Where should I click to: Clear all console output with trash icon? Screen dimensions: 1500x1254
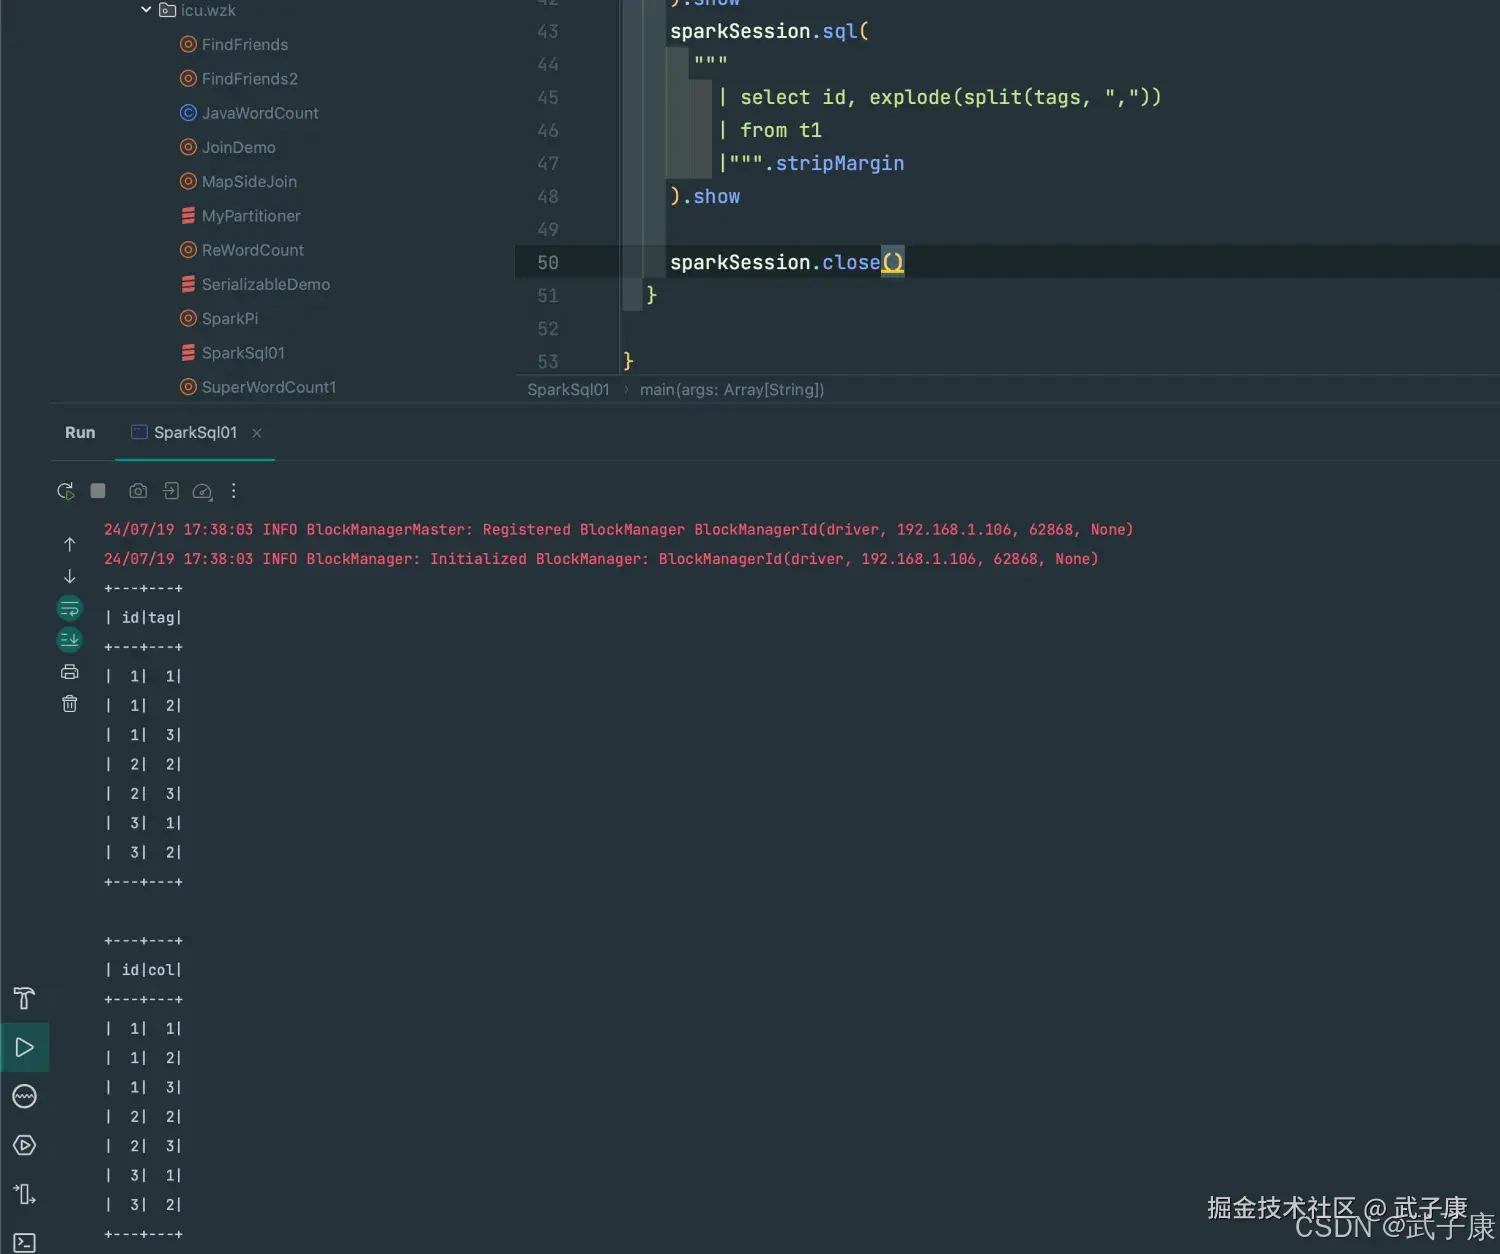coord(70,704)
